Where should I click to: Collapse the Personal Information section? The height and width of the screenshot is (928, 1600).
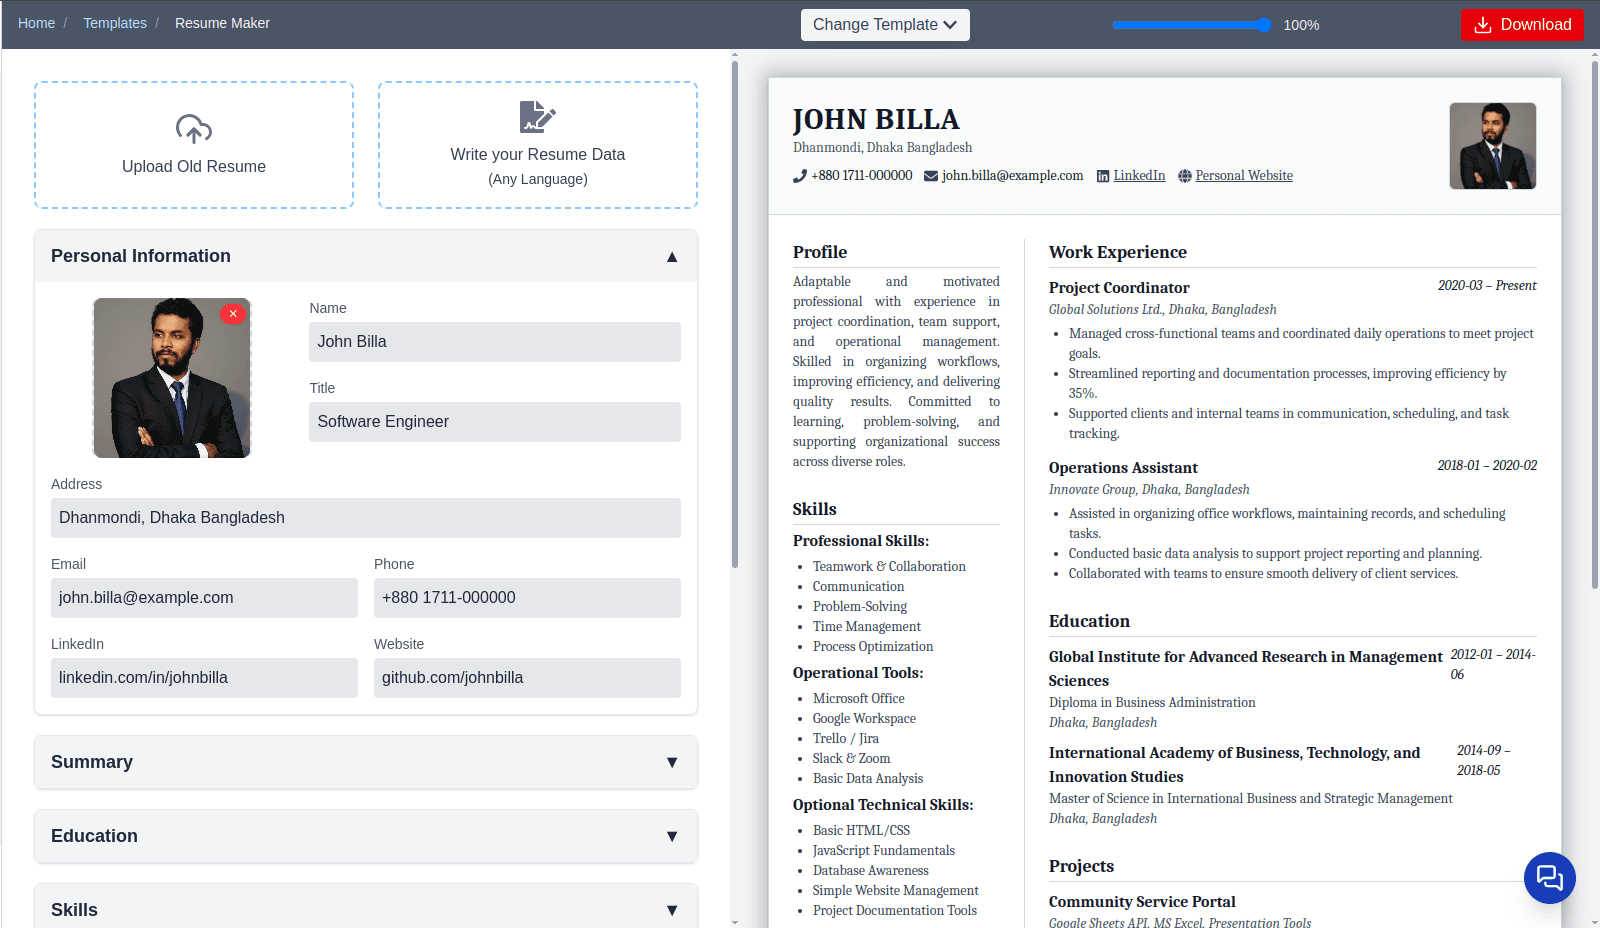point(671,256)
